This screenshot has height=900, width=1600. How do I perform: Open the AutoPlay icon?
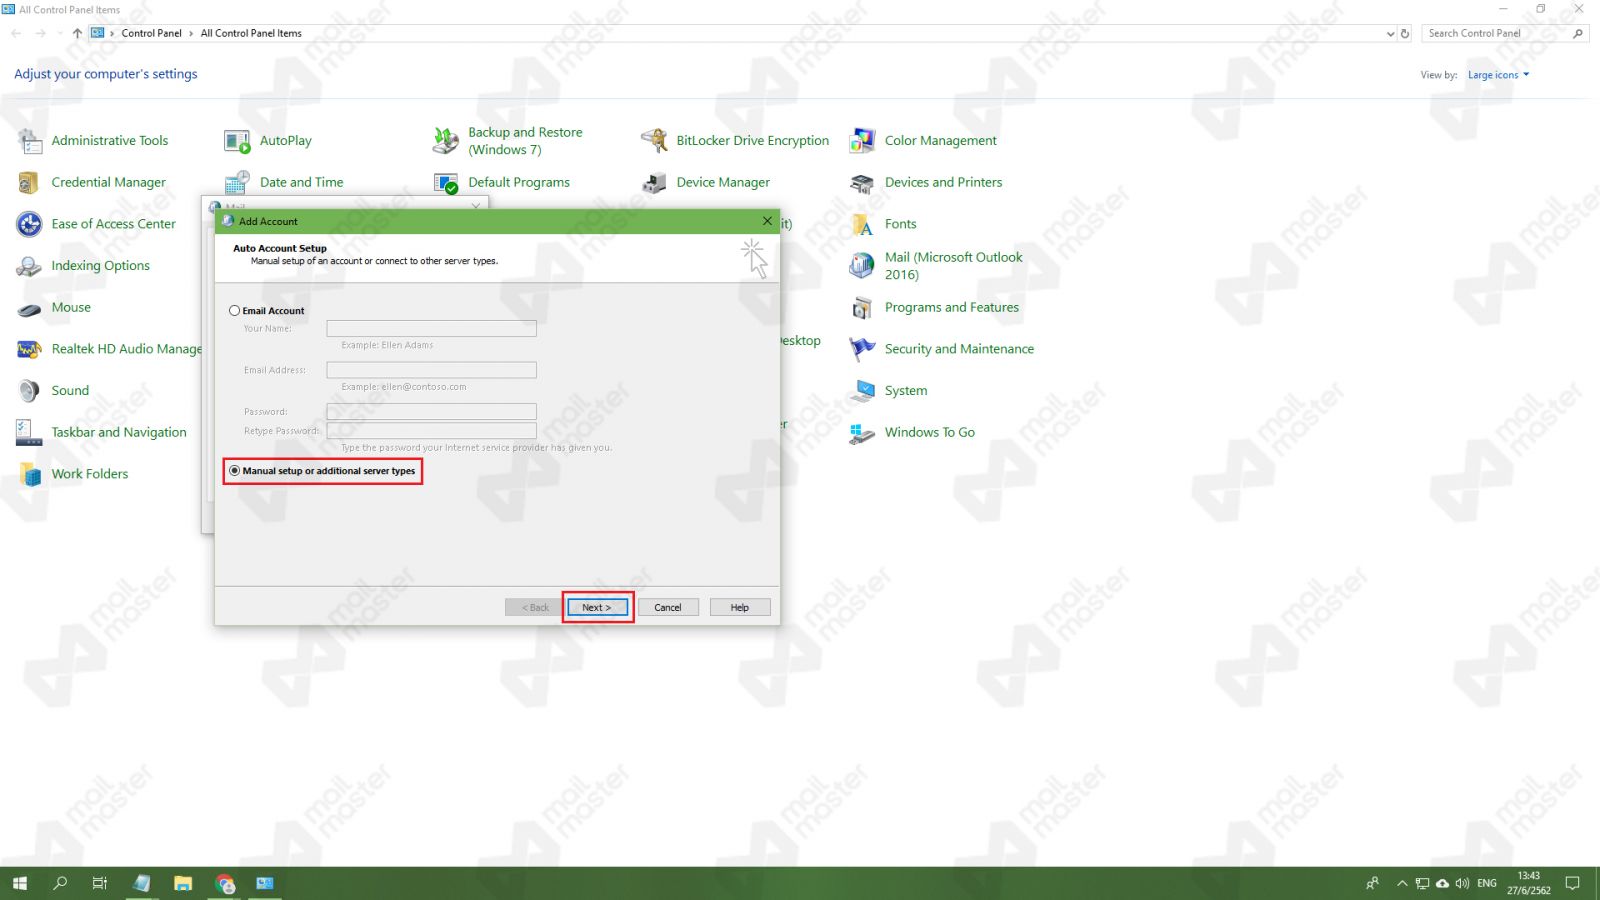point(238,141)
